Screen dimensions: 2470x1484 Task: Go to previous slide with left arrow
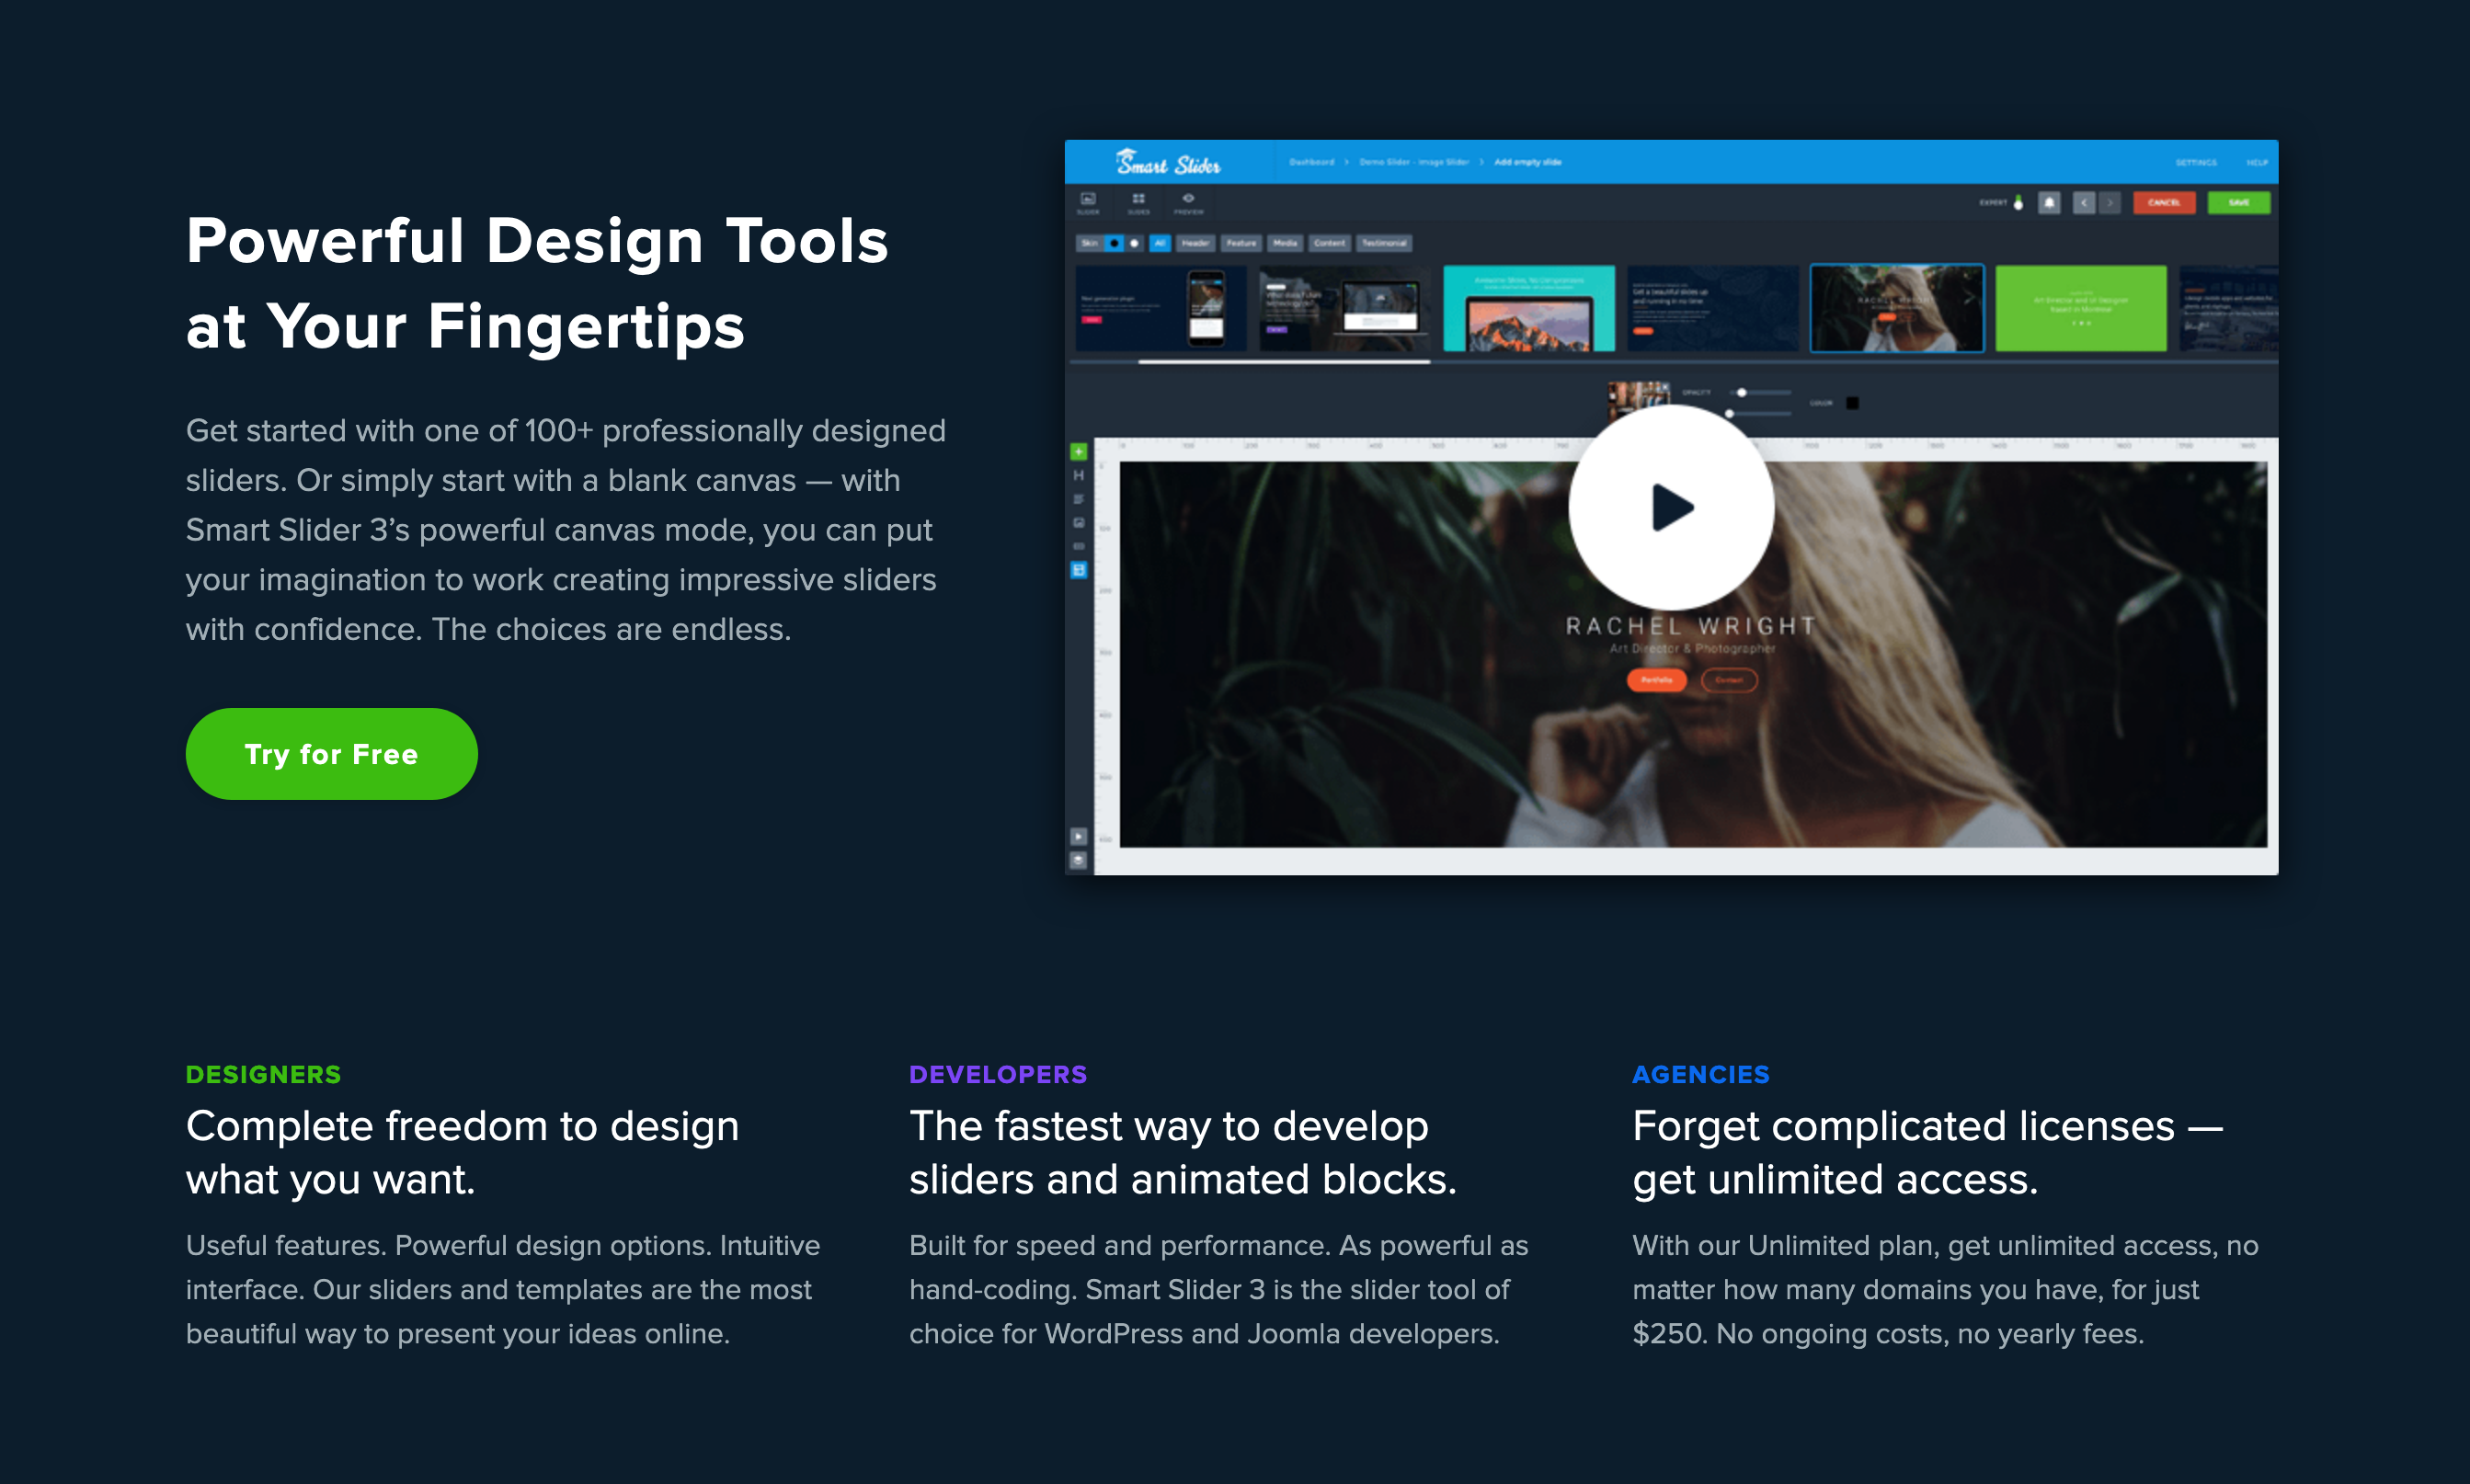[2084, 203]
